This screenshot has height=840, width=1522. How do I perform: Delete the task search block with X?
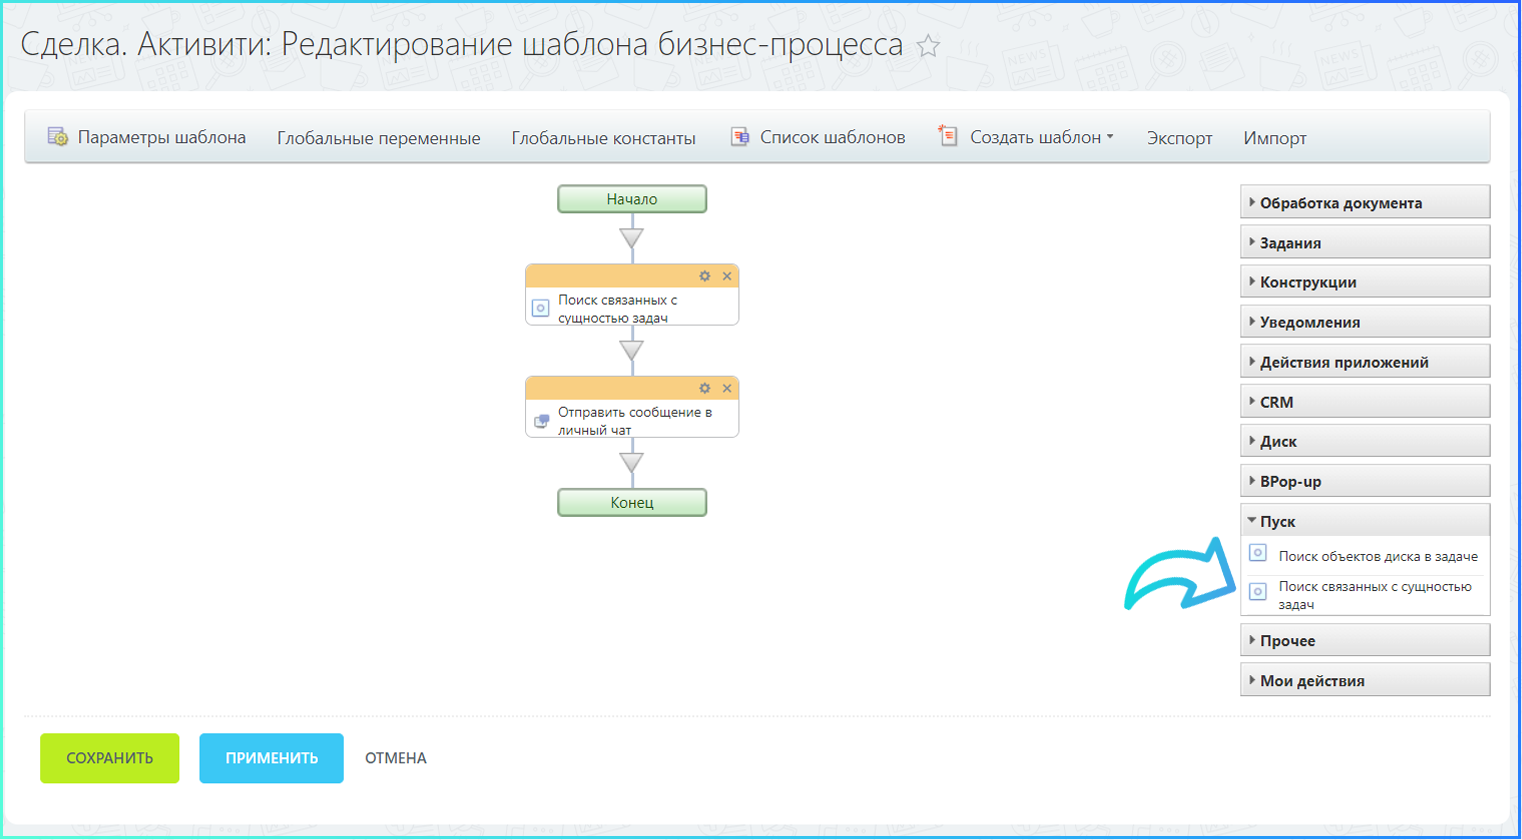[x=727, y=276]
